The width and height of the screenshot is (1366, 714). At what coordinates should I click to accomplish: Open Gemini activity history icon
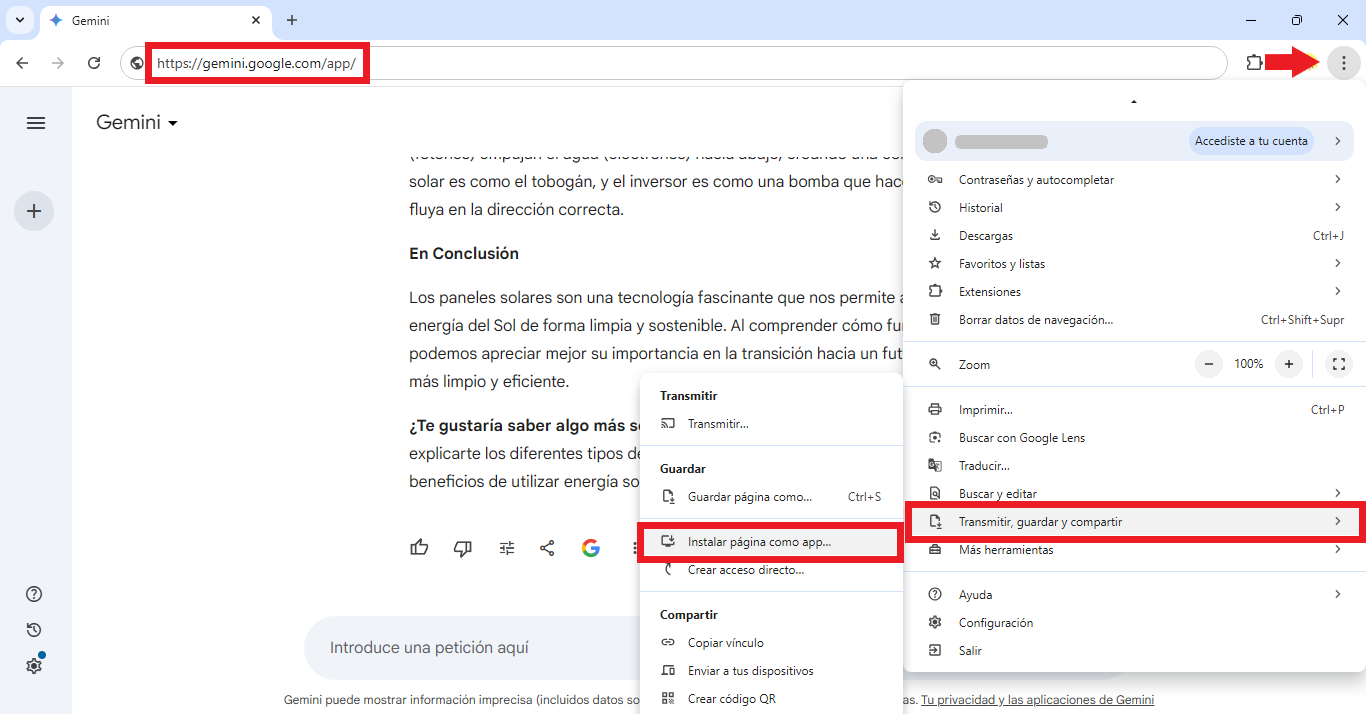[x=34, y=630]
